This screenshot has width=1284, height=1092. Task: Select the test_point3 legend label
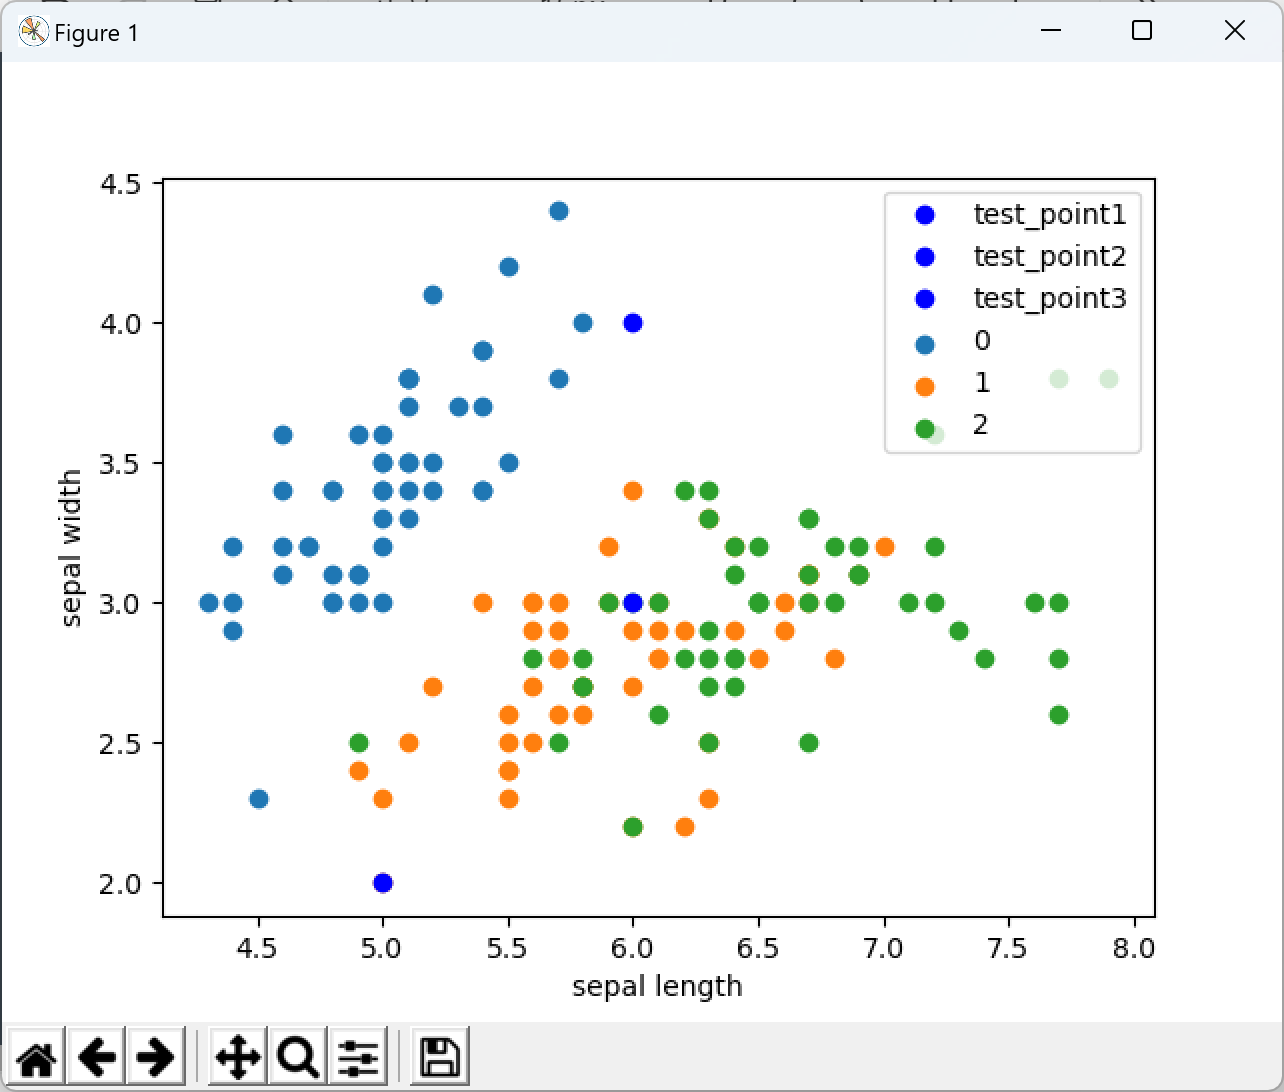1048,298
